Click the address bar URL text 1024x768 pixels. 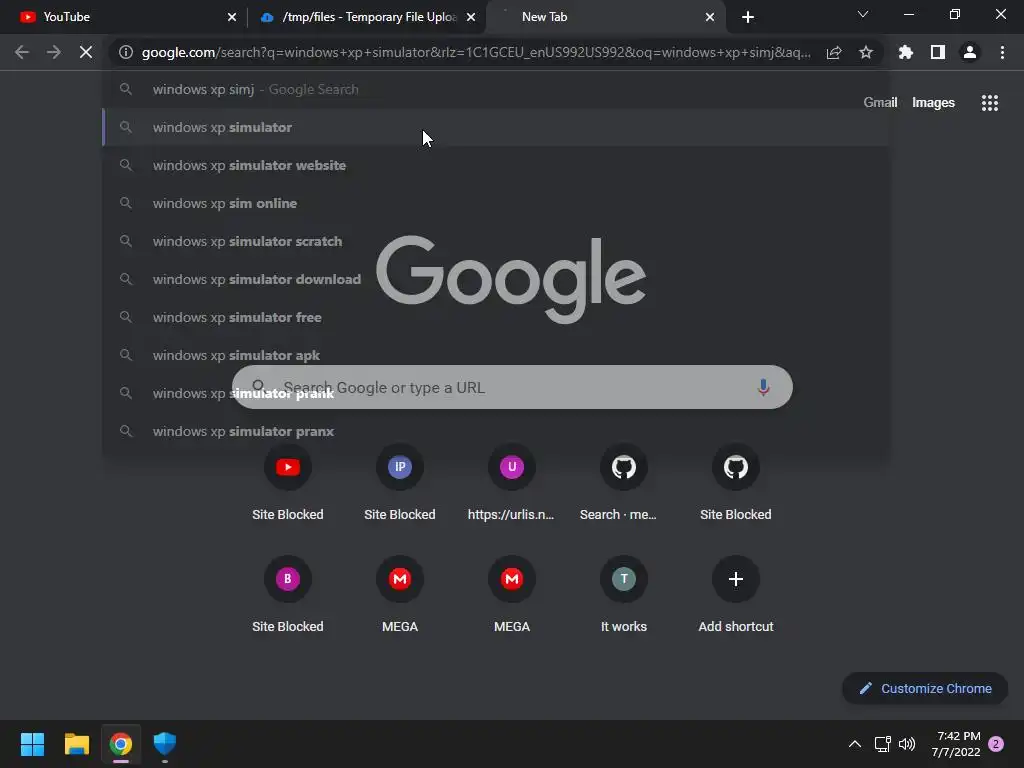(x=476, y=52)
